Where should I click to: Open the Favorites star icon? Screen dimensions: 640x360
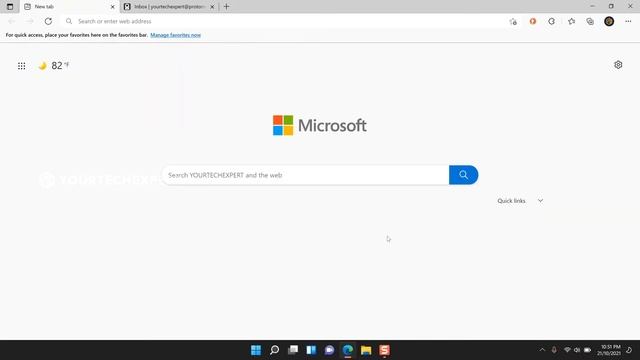571,21
